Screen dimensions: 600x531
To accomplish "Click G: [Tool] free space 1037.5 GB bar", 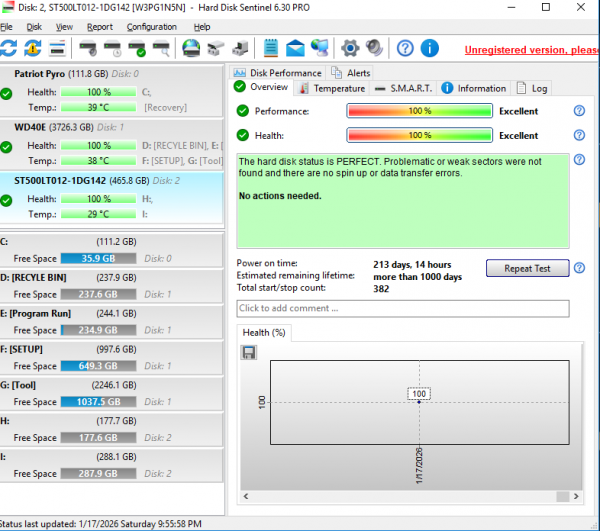I will pyautogui.click(x=98, y=402).
